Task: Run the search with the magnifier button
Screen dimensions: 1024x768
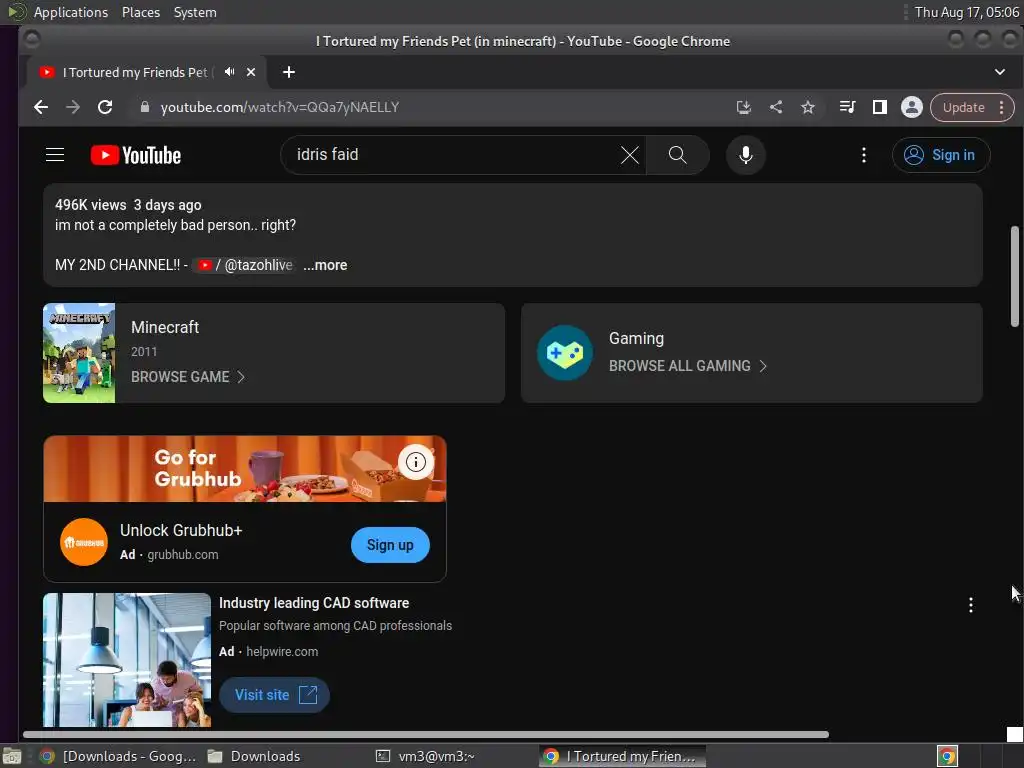Action: (677, 155)
